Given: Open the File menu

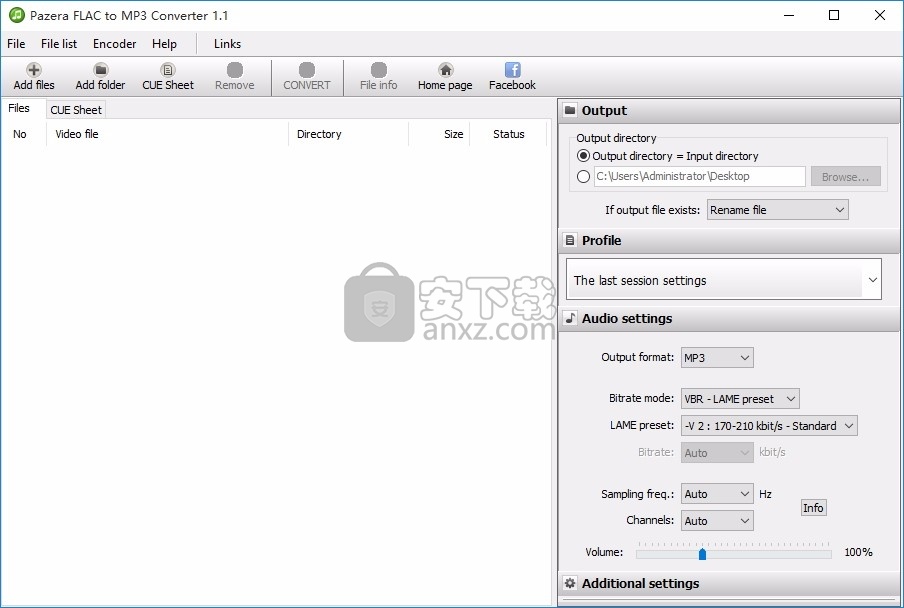Looking at the screenshot, I should pos(16,44).
